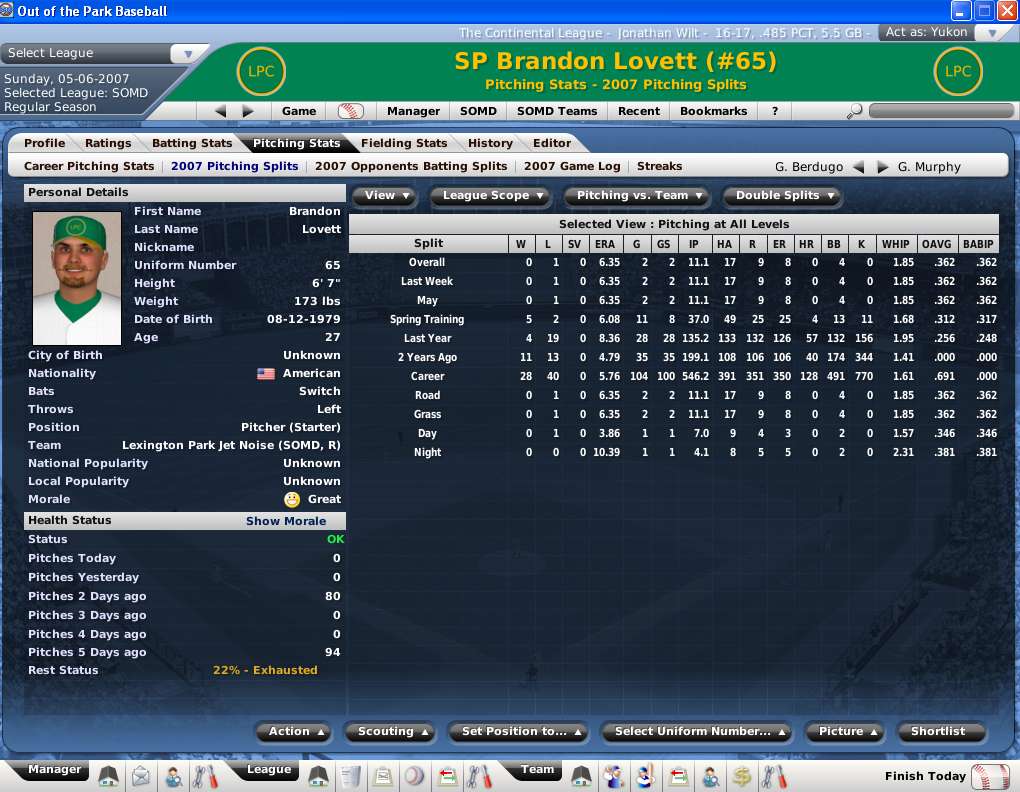Image resolution: width=1020 pixels, height=792 pixels.
Task: Open the Select Uniform Number... menu
Action: click(x=699, y=732)
